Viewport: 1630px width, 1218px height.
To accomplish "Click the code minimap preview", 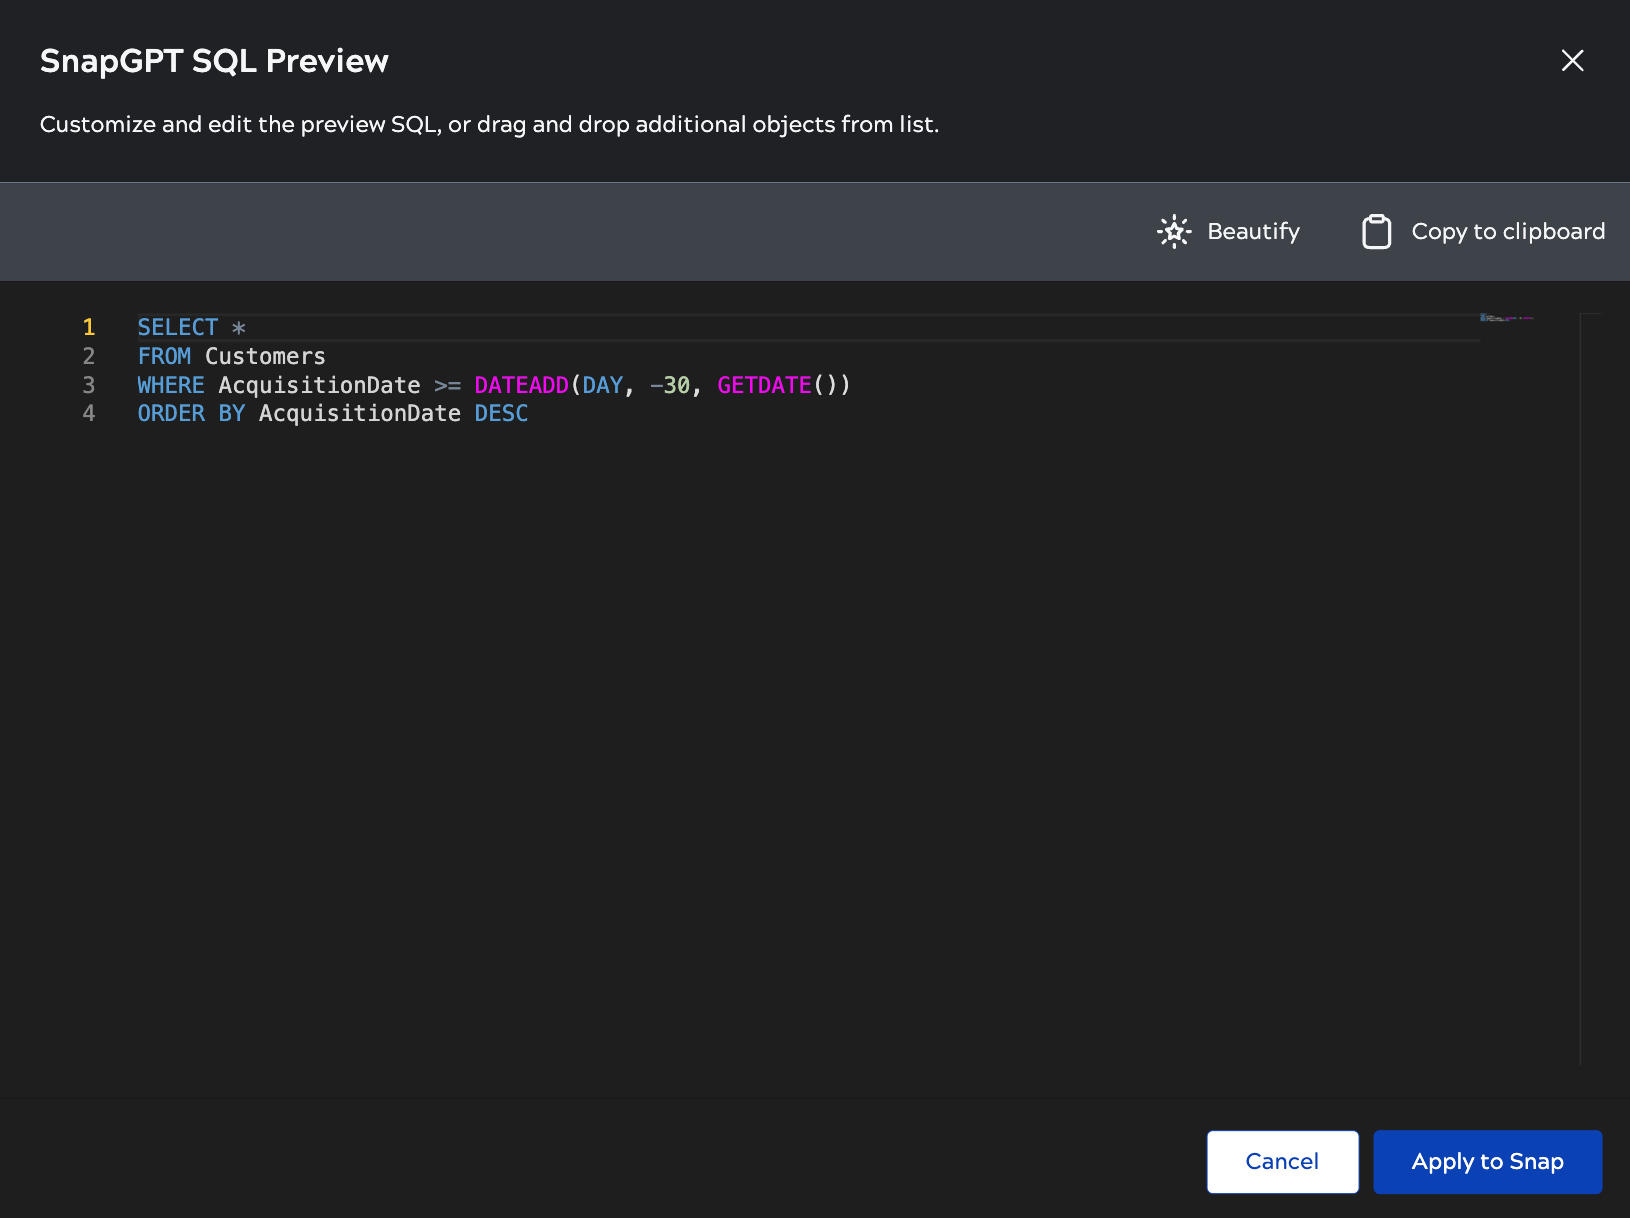I will (1505, 317).
